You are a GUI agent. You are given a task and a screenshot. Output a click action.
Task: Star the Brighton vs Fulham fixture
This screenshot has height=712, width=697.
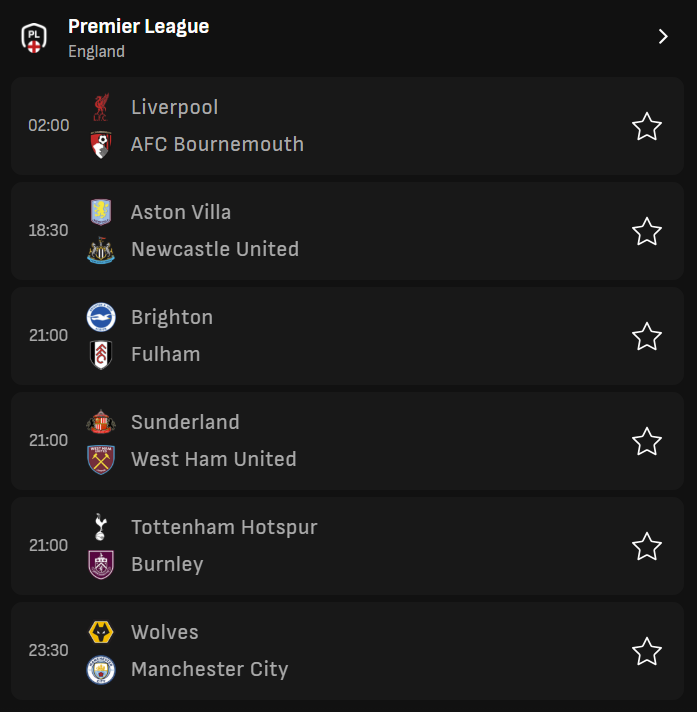click(x=647, y=336)
